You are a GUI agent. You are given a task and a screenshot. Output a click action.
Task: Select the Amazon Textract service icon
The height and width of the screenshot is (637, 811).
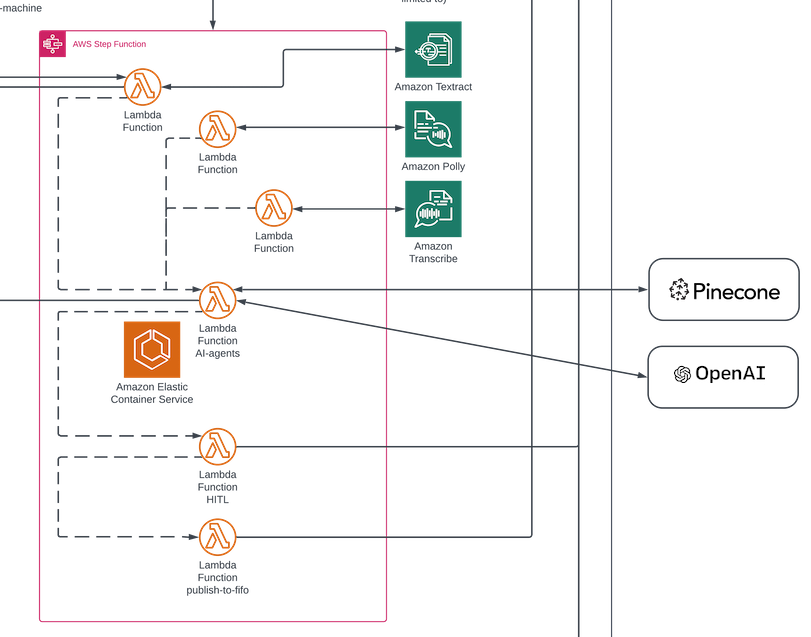(x=433, y=50)
